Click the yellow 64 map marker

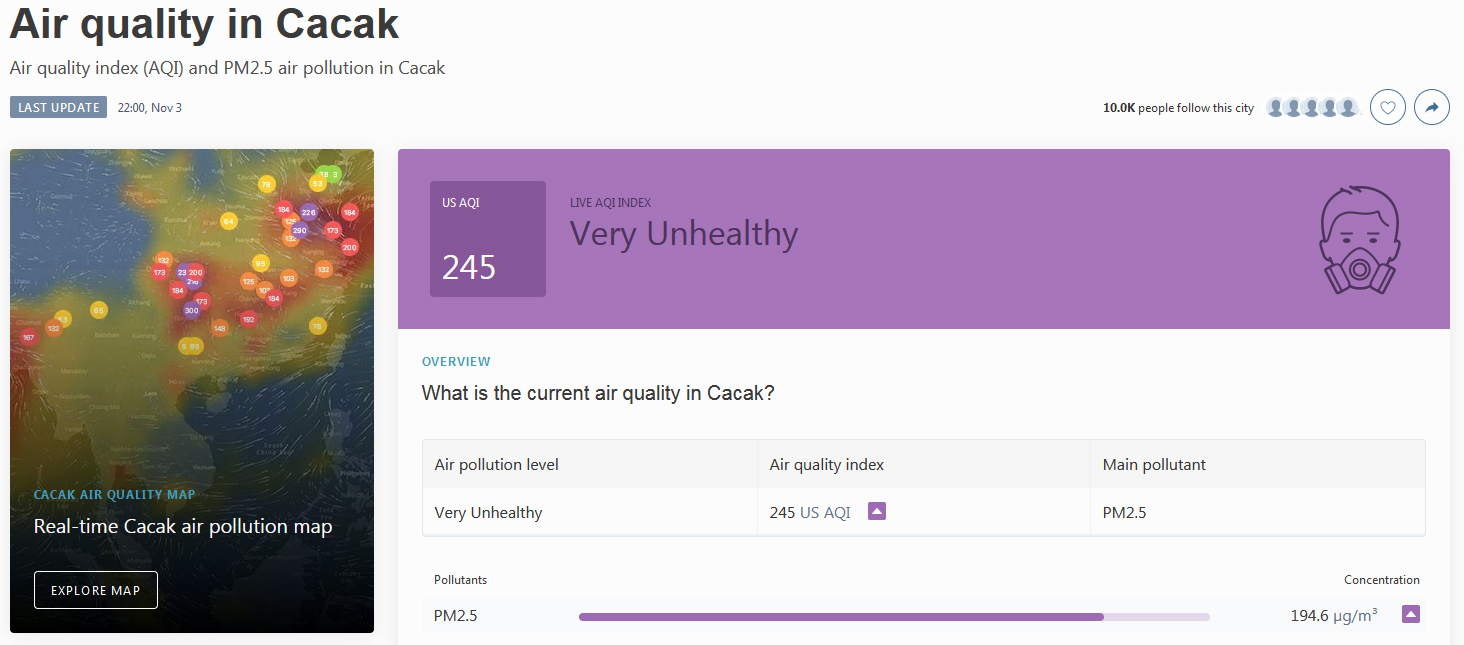[x=229, y=221]
